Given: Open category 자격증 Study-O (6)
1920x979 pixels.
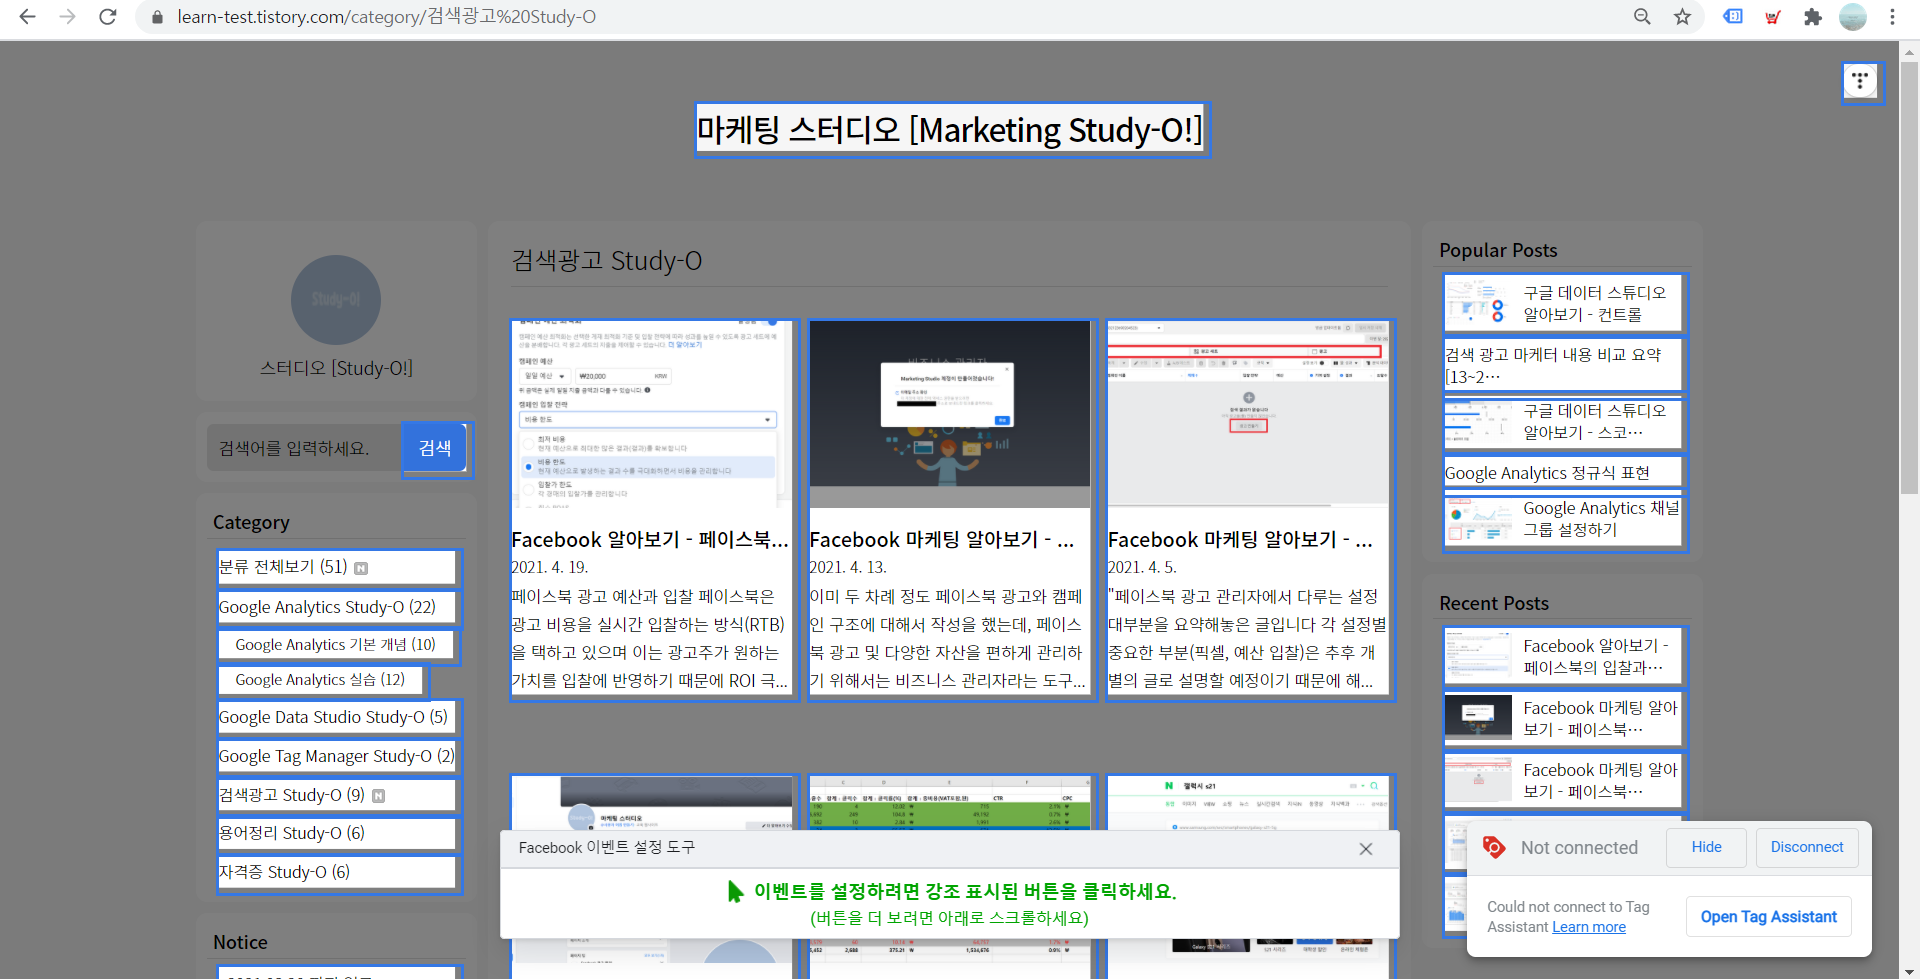Looking at the screenshot, I should [x=337, y=872].
